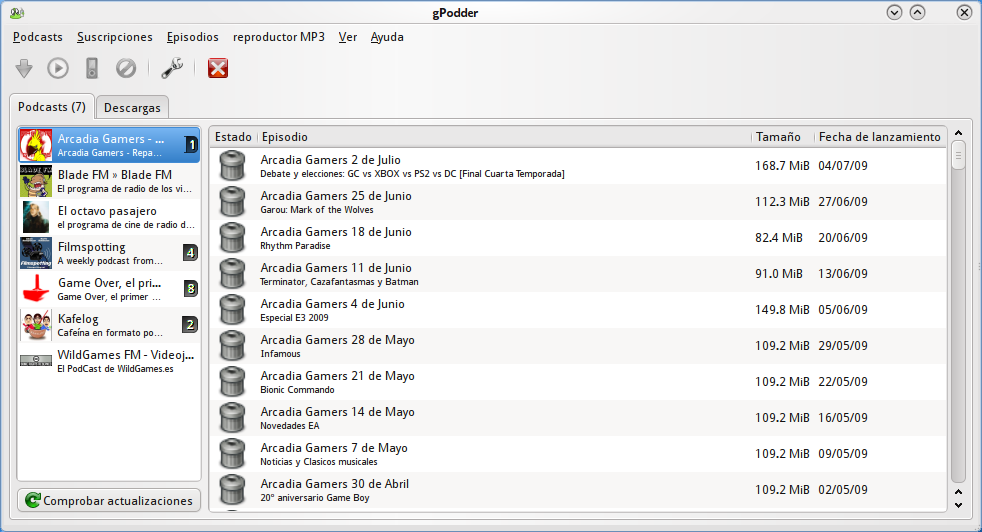Sort by the Episodio column header

504,137
